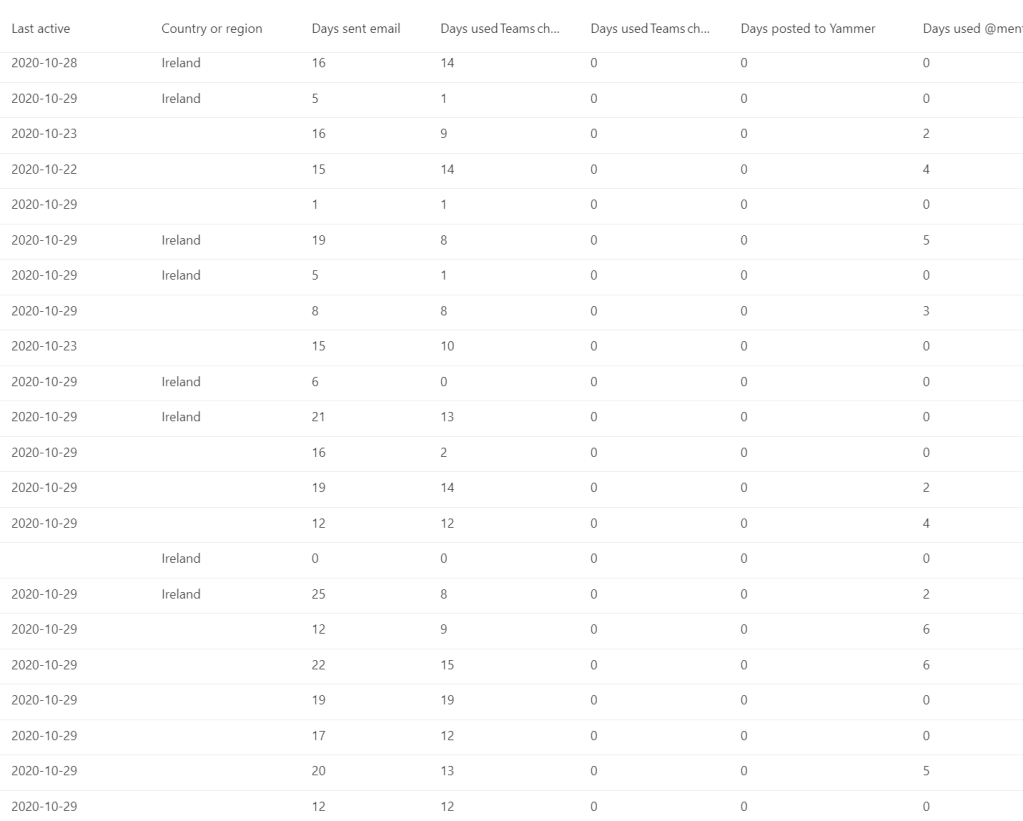1023x821 pixels.
Task: Click the value 2 in Teams chat column
Action: (444, 453)
